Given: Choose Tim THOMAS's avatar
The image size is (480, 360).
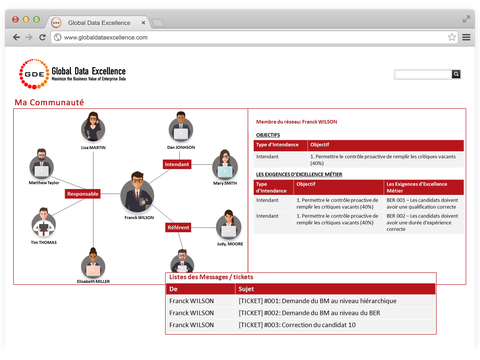Looking at the screenshot, I should coord(44,222).
